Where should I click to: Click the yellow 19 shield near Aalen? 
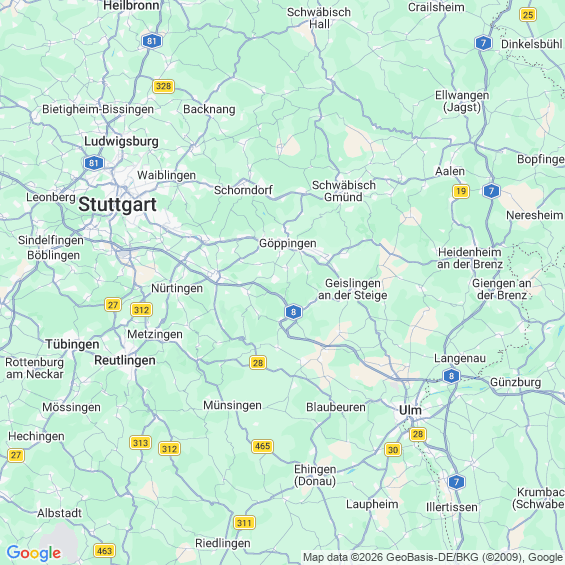pos(461,191)
